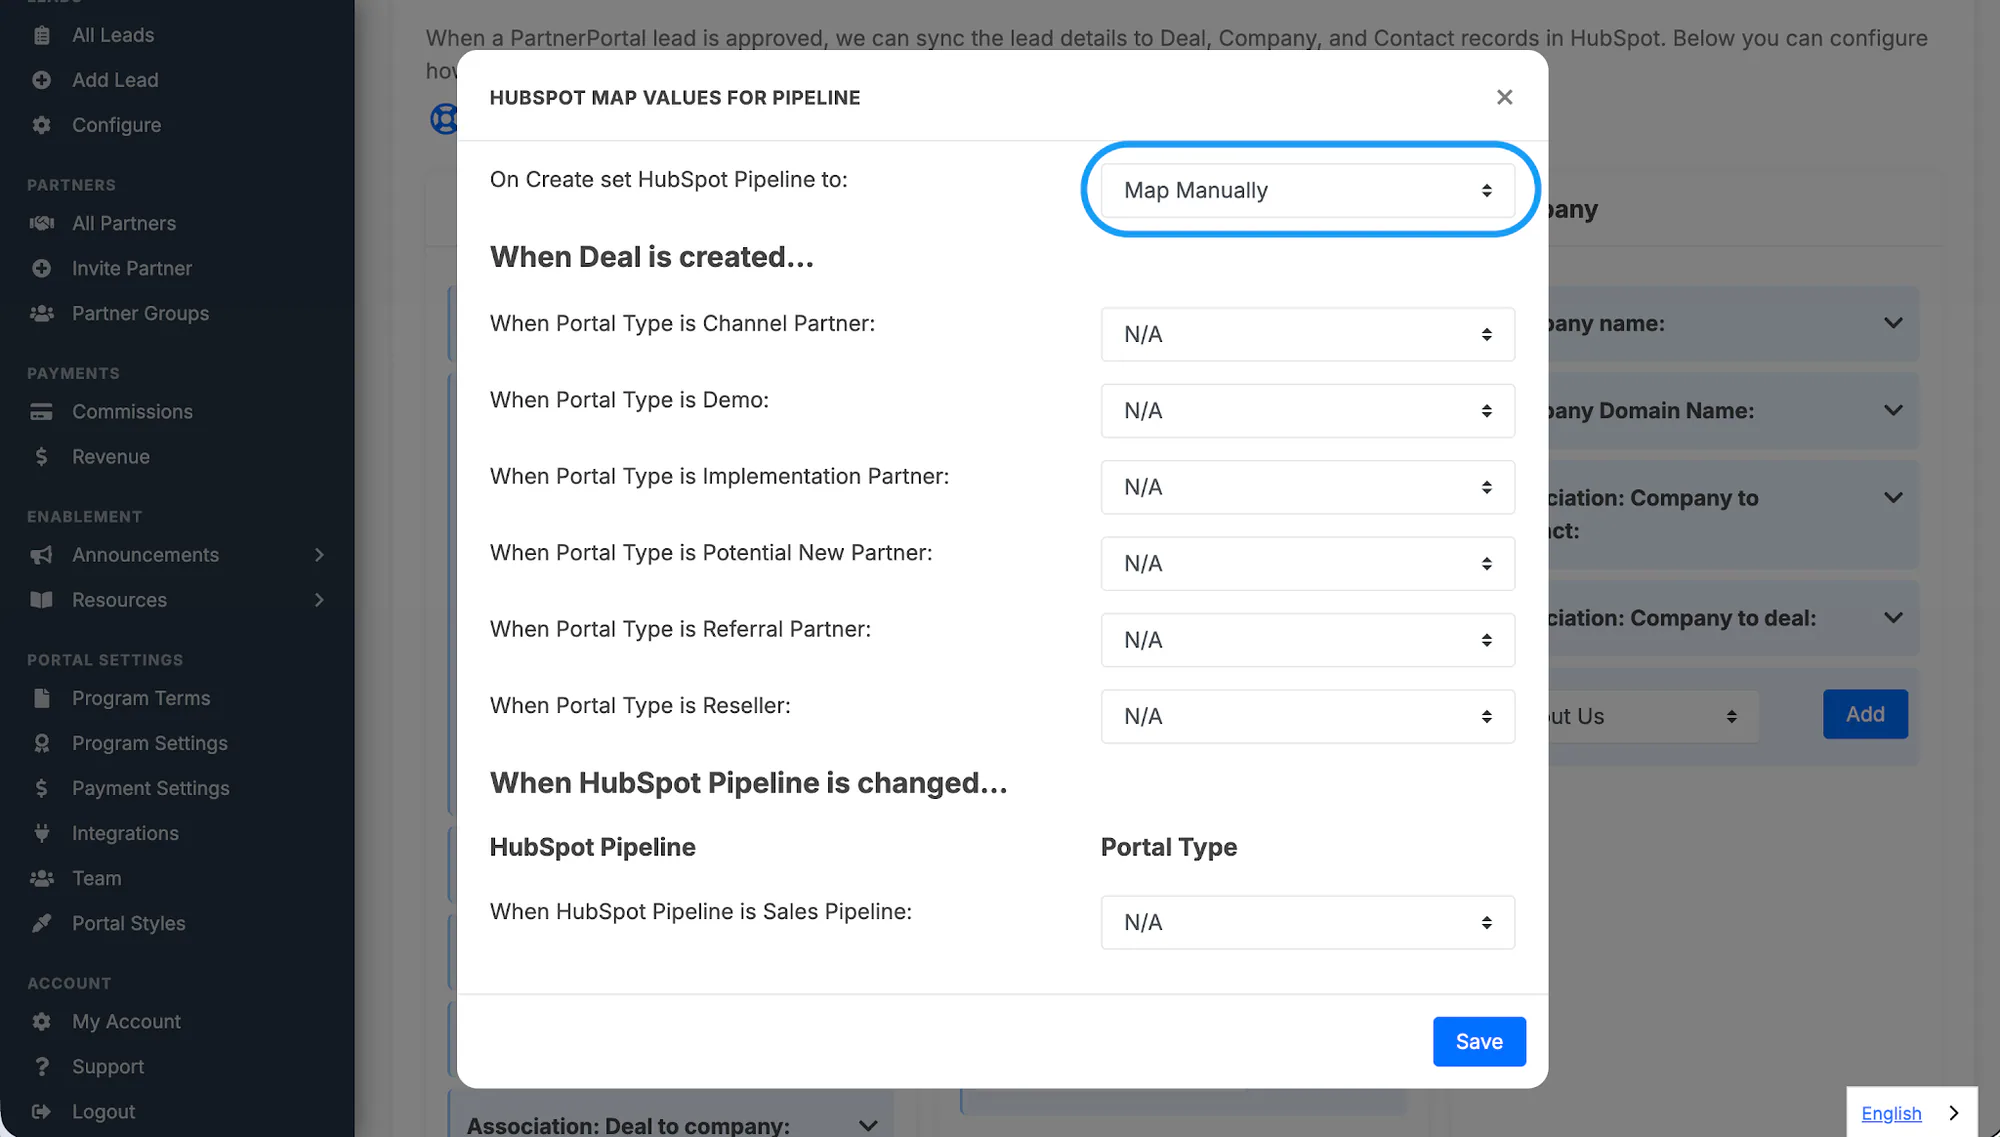Click the Invite Partner plus icon
Image resolution: width=2000 pixels, height=1137 pixels.
(41, 268)
